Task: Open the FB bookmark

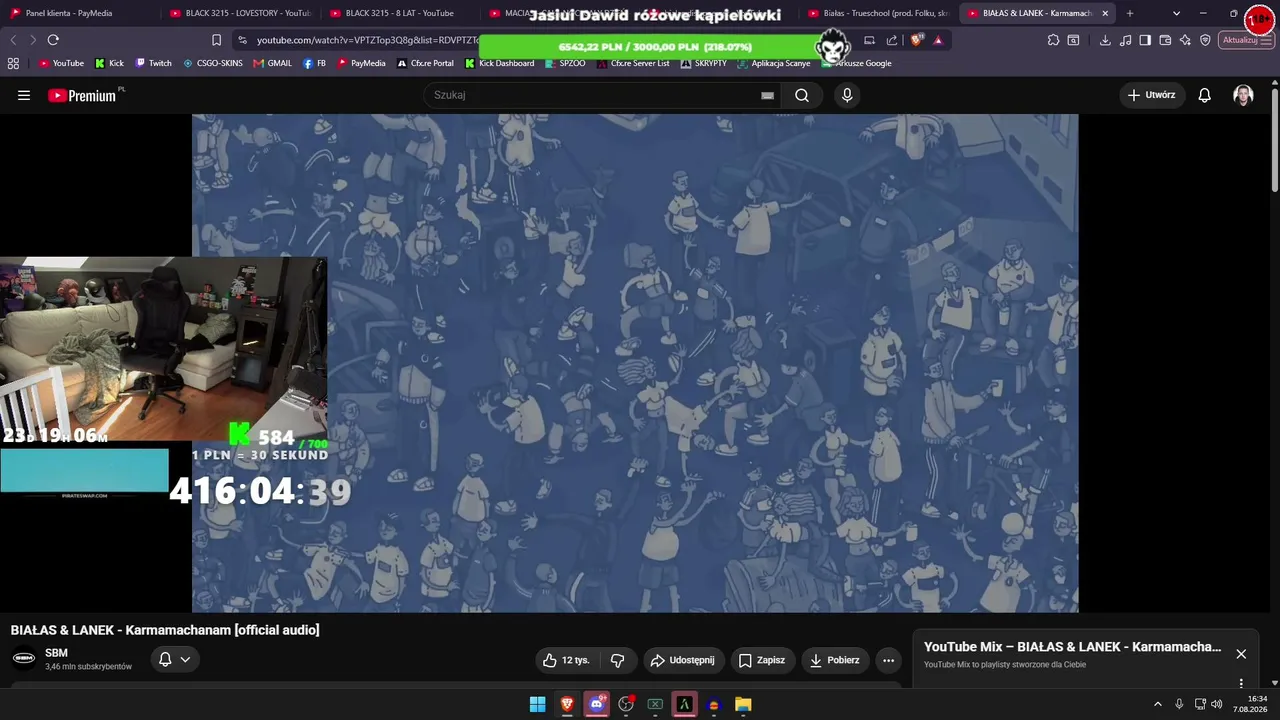Action: click(314, 63)
